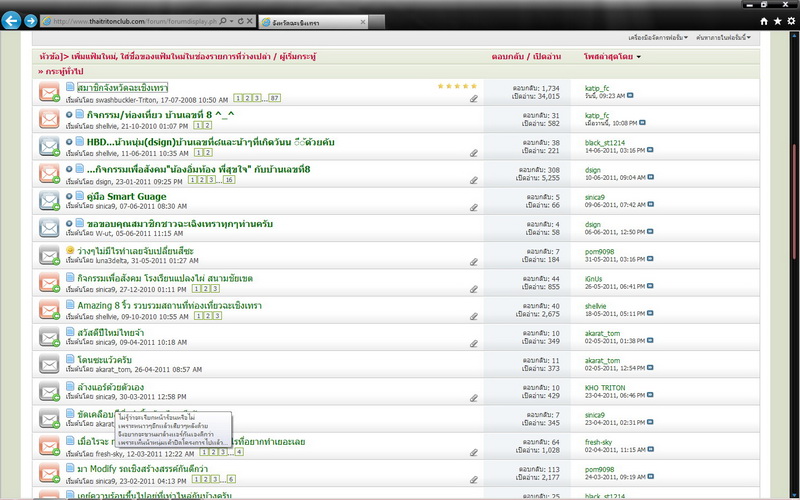Screen dimensions: 800x500
Task: Open the new blank tab
Action: pos(377,22)
